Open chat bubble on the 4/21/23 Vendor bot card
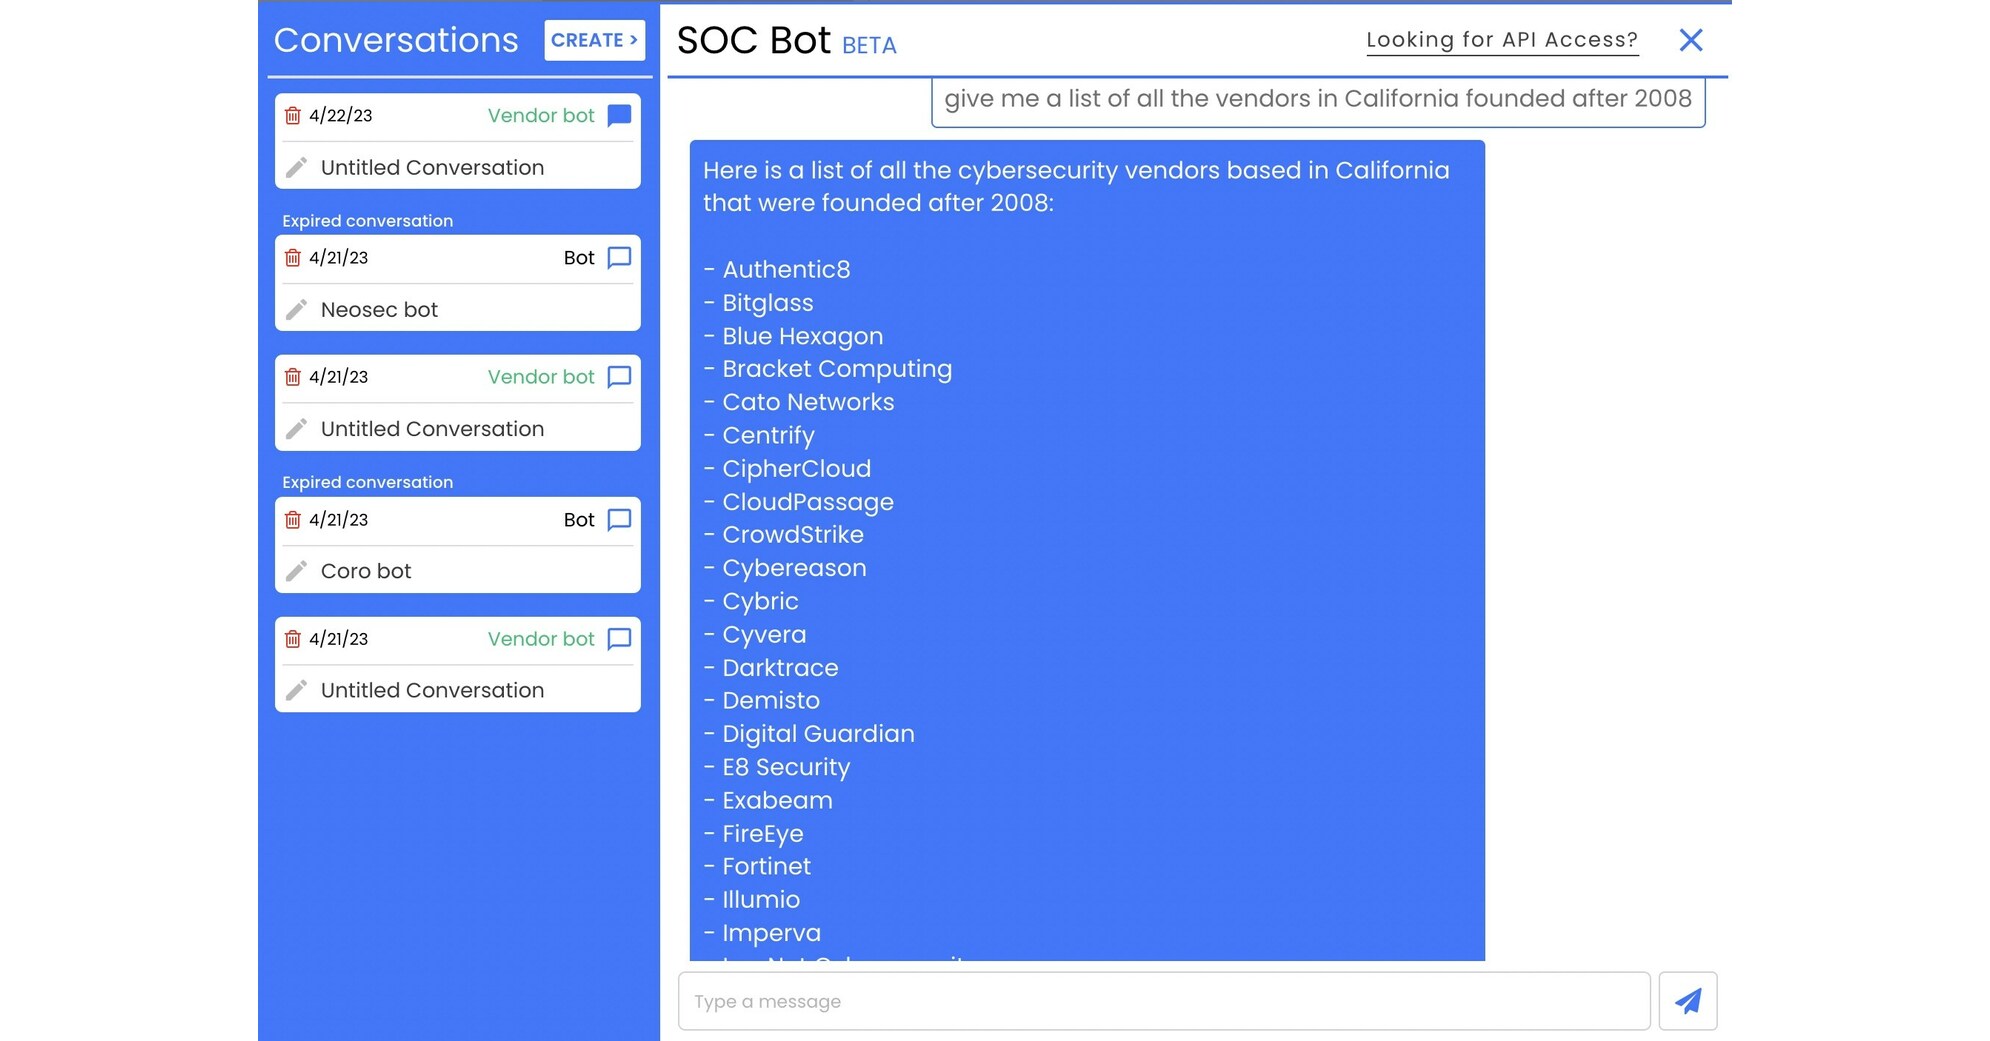1990x1041 pixels. [x=620, y=377]
